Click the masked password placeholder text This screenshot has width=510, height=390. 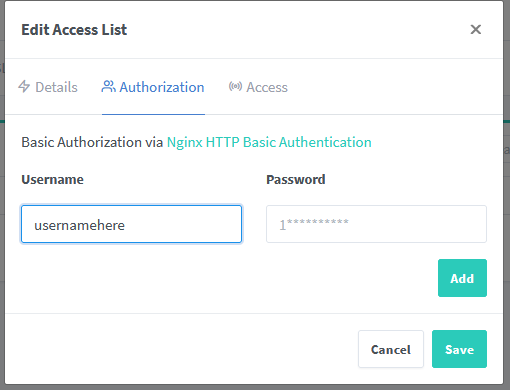tap(314, 224)
